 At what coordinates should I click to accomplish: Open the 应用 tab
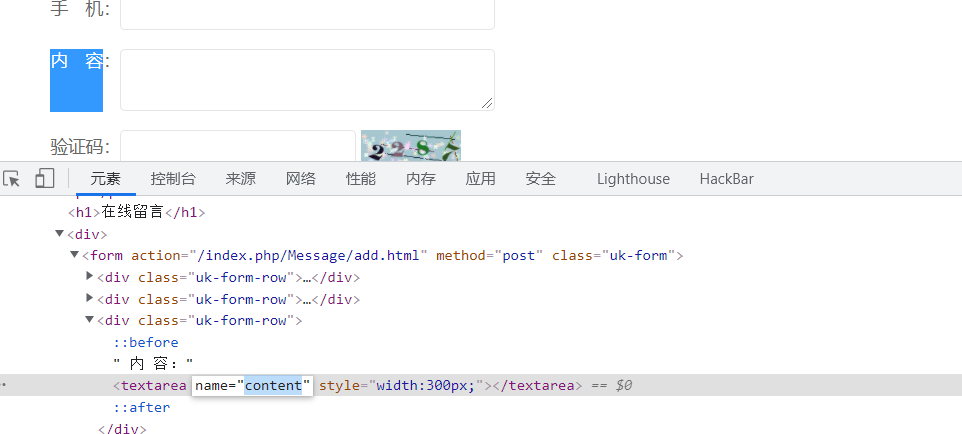[480, 179]
